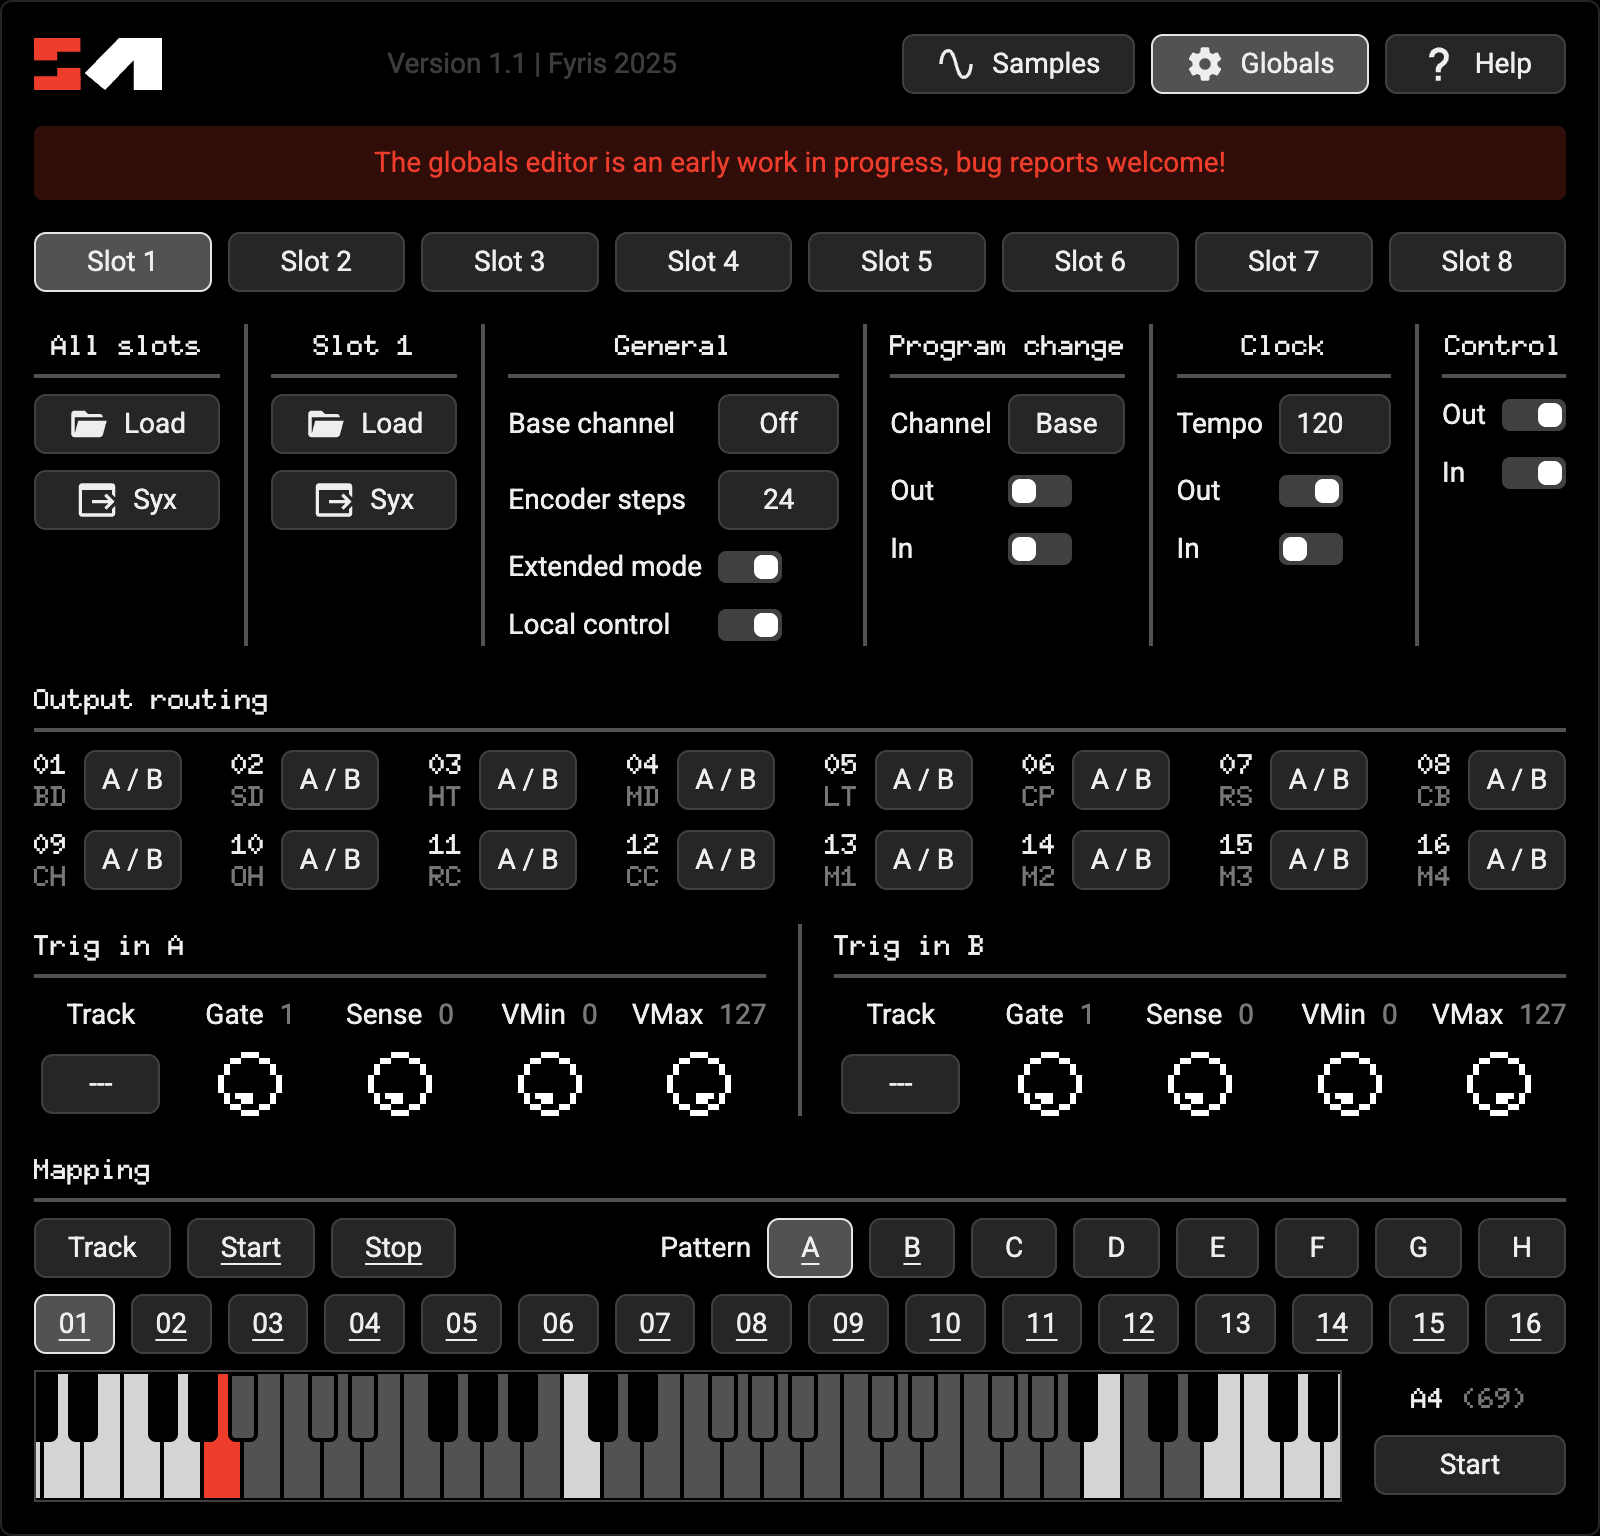The image size is (1600, 1536).
Task: Disable the Local control switch
Action: (750, 625)
